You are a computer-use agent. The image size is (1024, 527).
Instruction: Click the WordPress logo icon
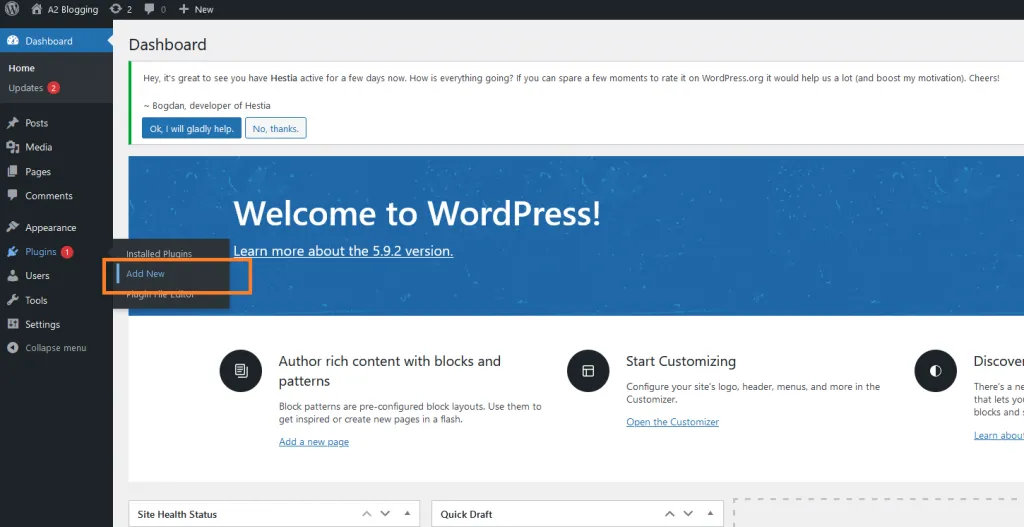point(12,9)
